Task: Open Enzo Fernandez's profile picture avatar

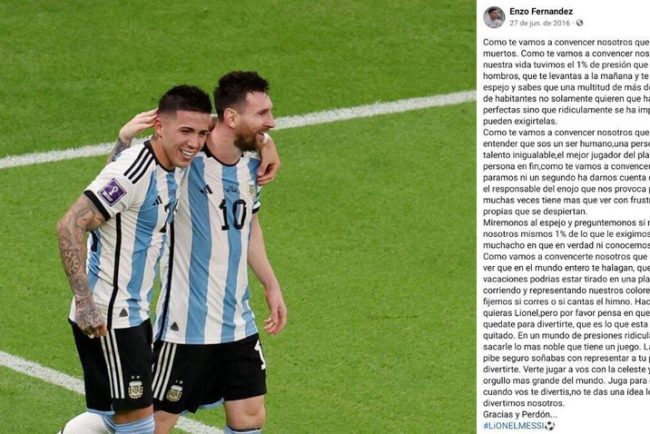Action: pos(494,17)
